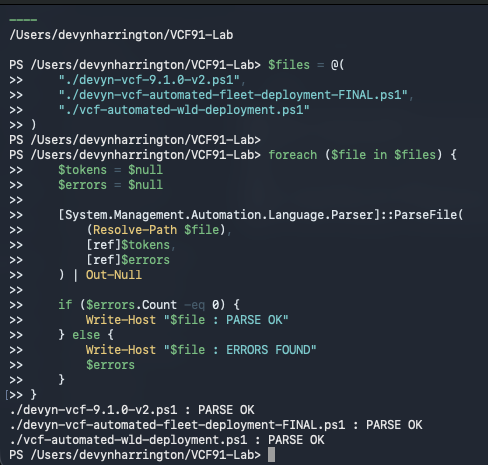The image size is (488, 465).
Task: Click [System.Management.Automation.Language.Parser]::ParseFile( text
Action: (x=261, y=215)
